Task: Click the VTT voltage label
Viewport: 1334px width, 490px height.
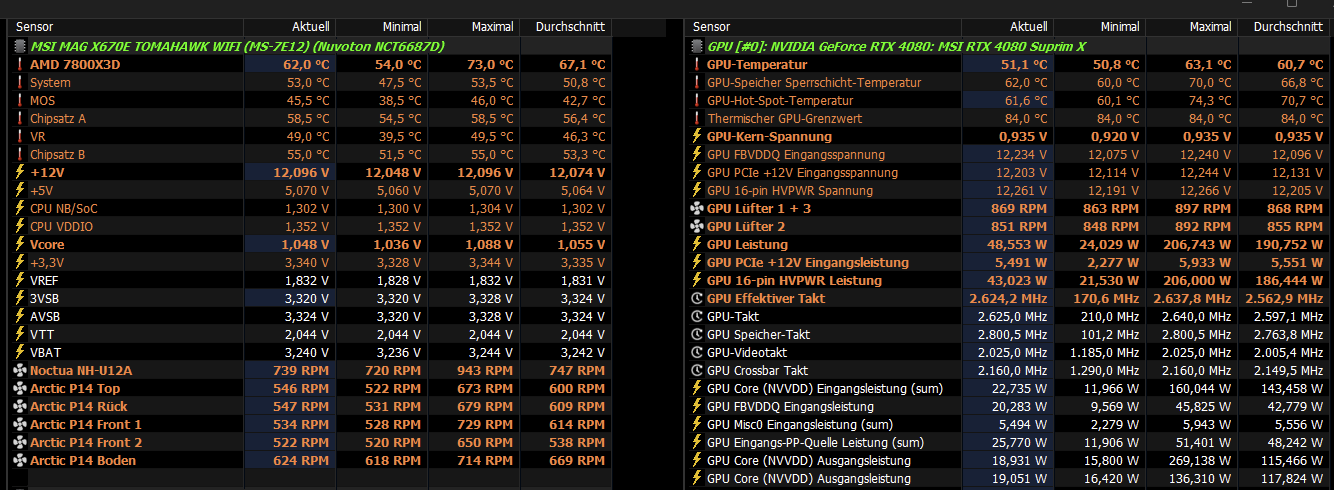Action: point(42,334)
